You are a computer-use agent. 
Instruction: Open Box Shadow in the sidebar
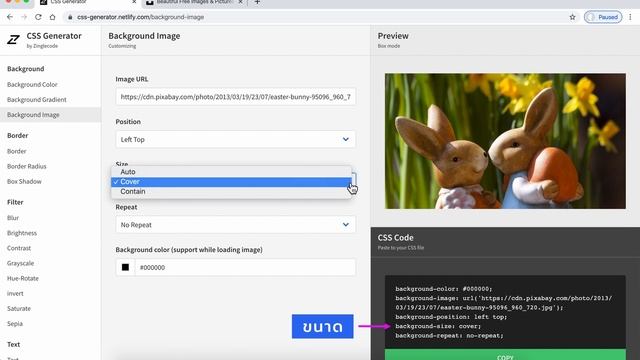point(24,181)
